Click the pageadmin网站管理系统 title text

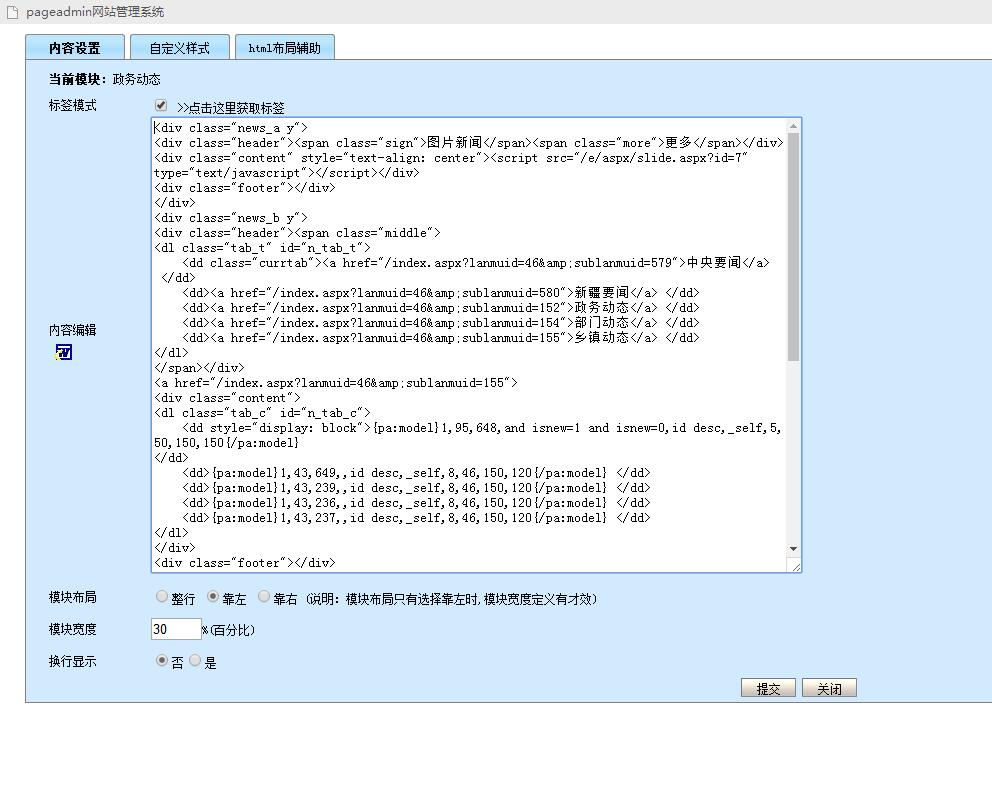95,12
